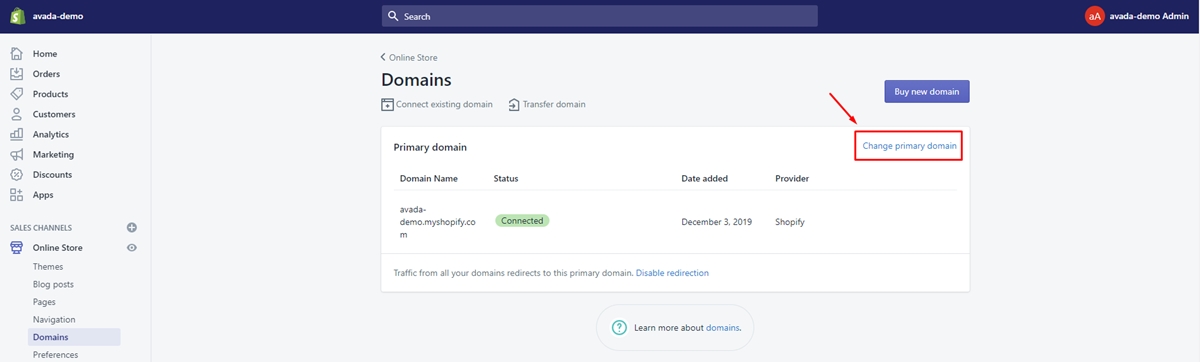Screen dimensions: 1200x362
Task: Click the SALES CHANNELS section label
Action: [41, 228]
